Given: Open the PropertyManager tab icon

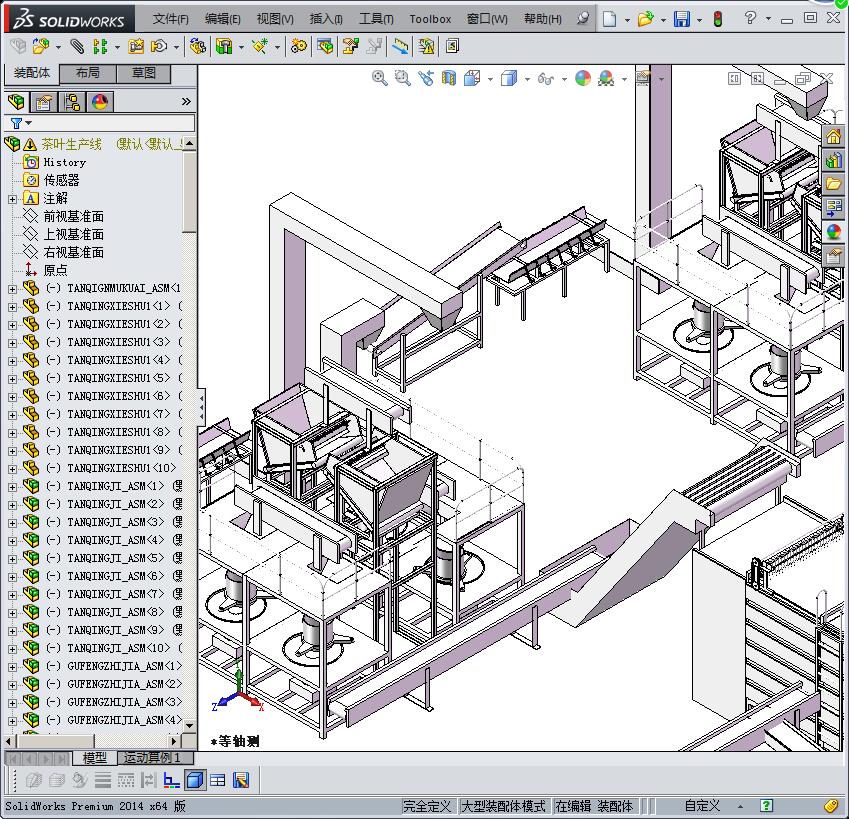Looking at the screenshot, I should click(44, 102).
